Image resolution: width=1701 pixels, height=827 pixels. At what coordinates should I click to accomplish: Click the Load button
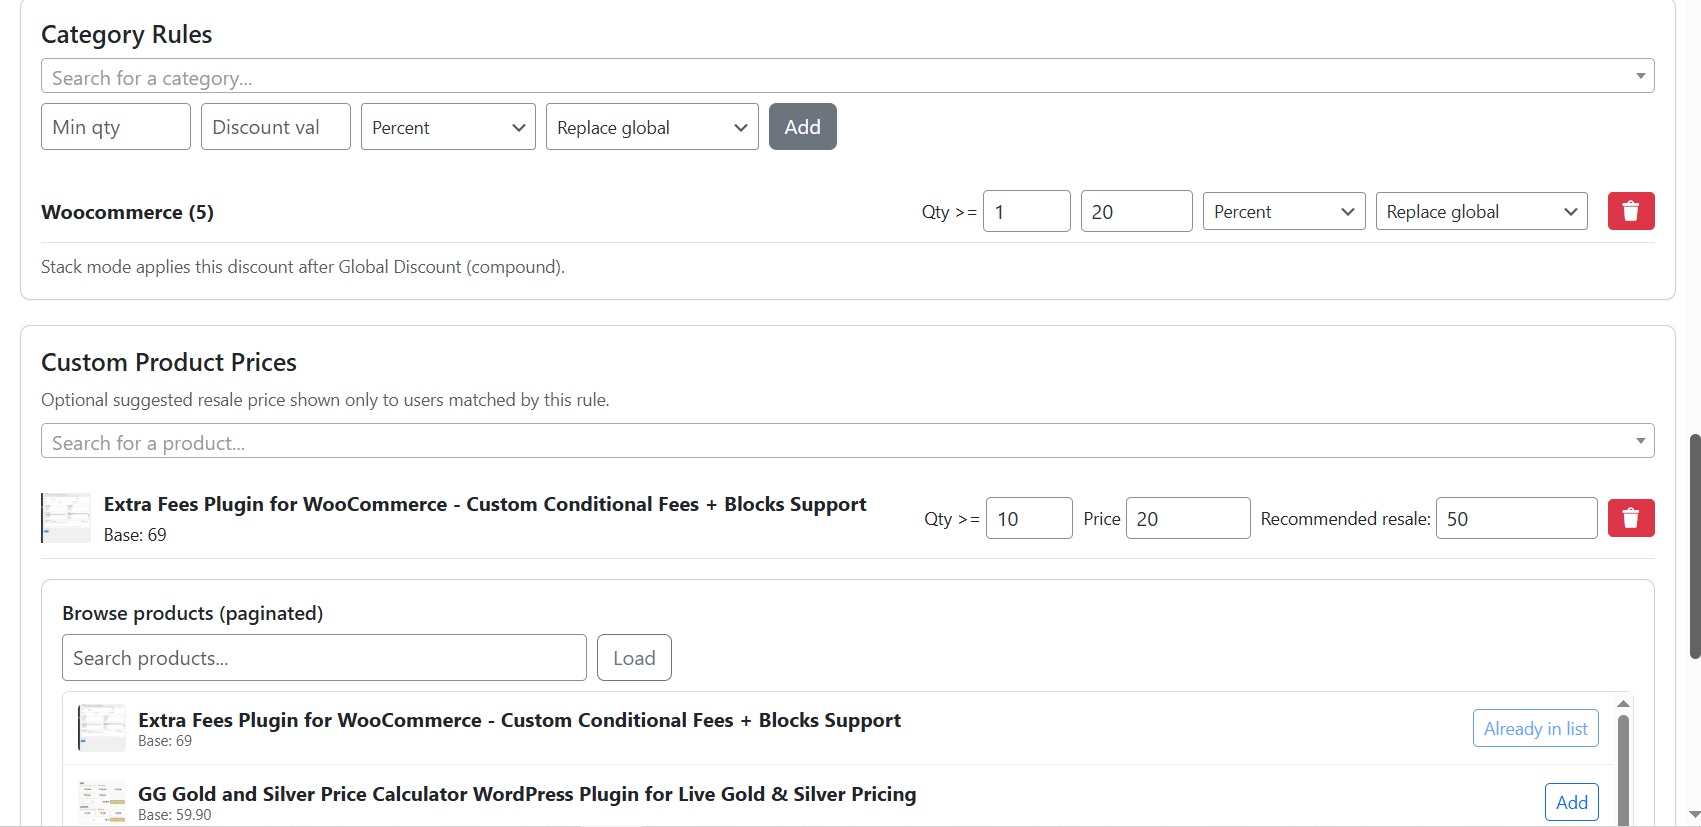click(x=634, y=658)
